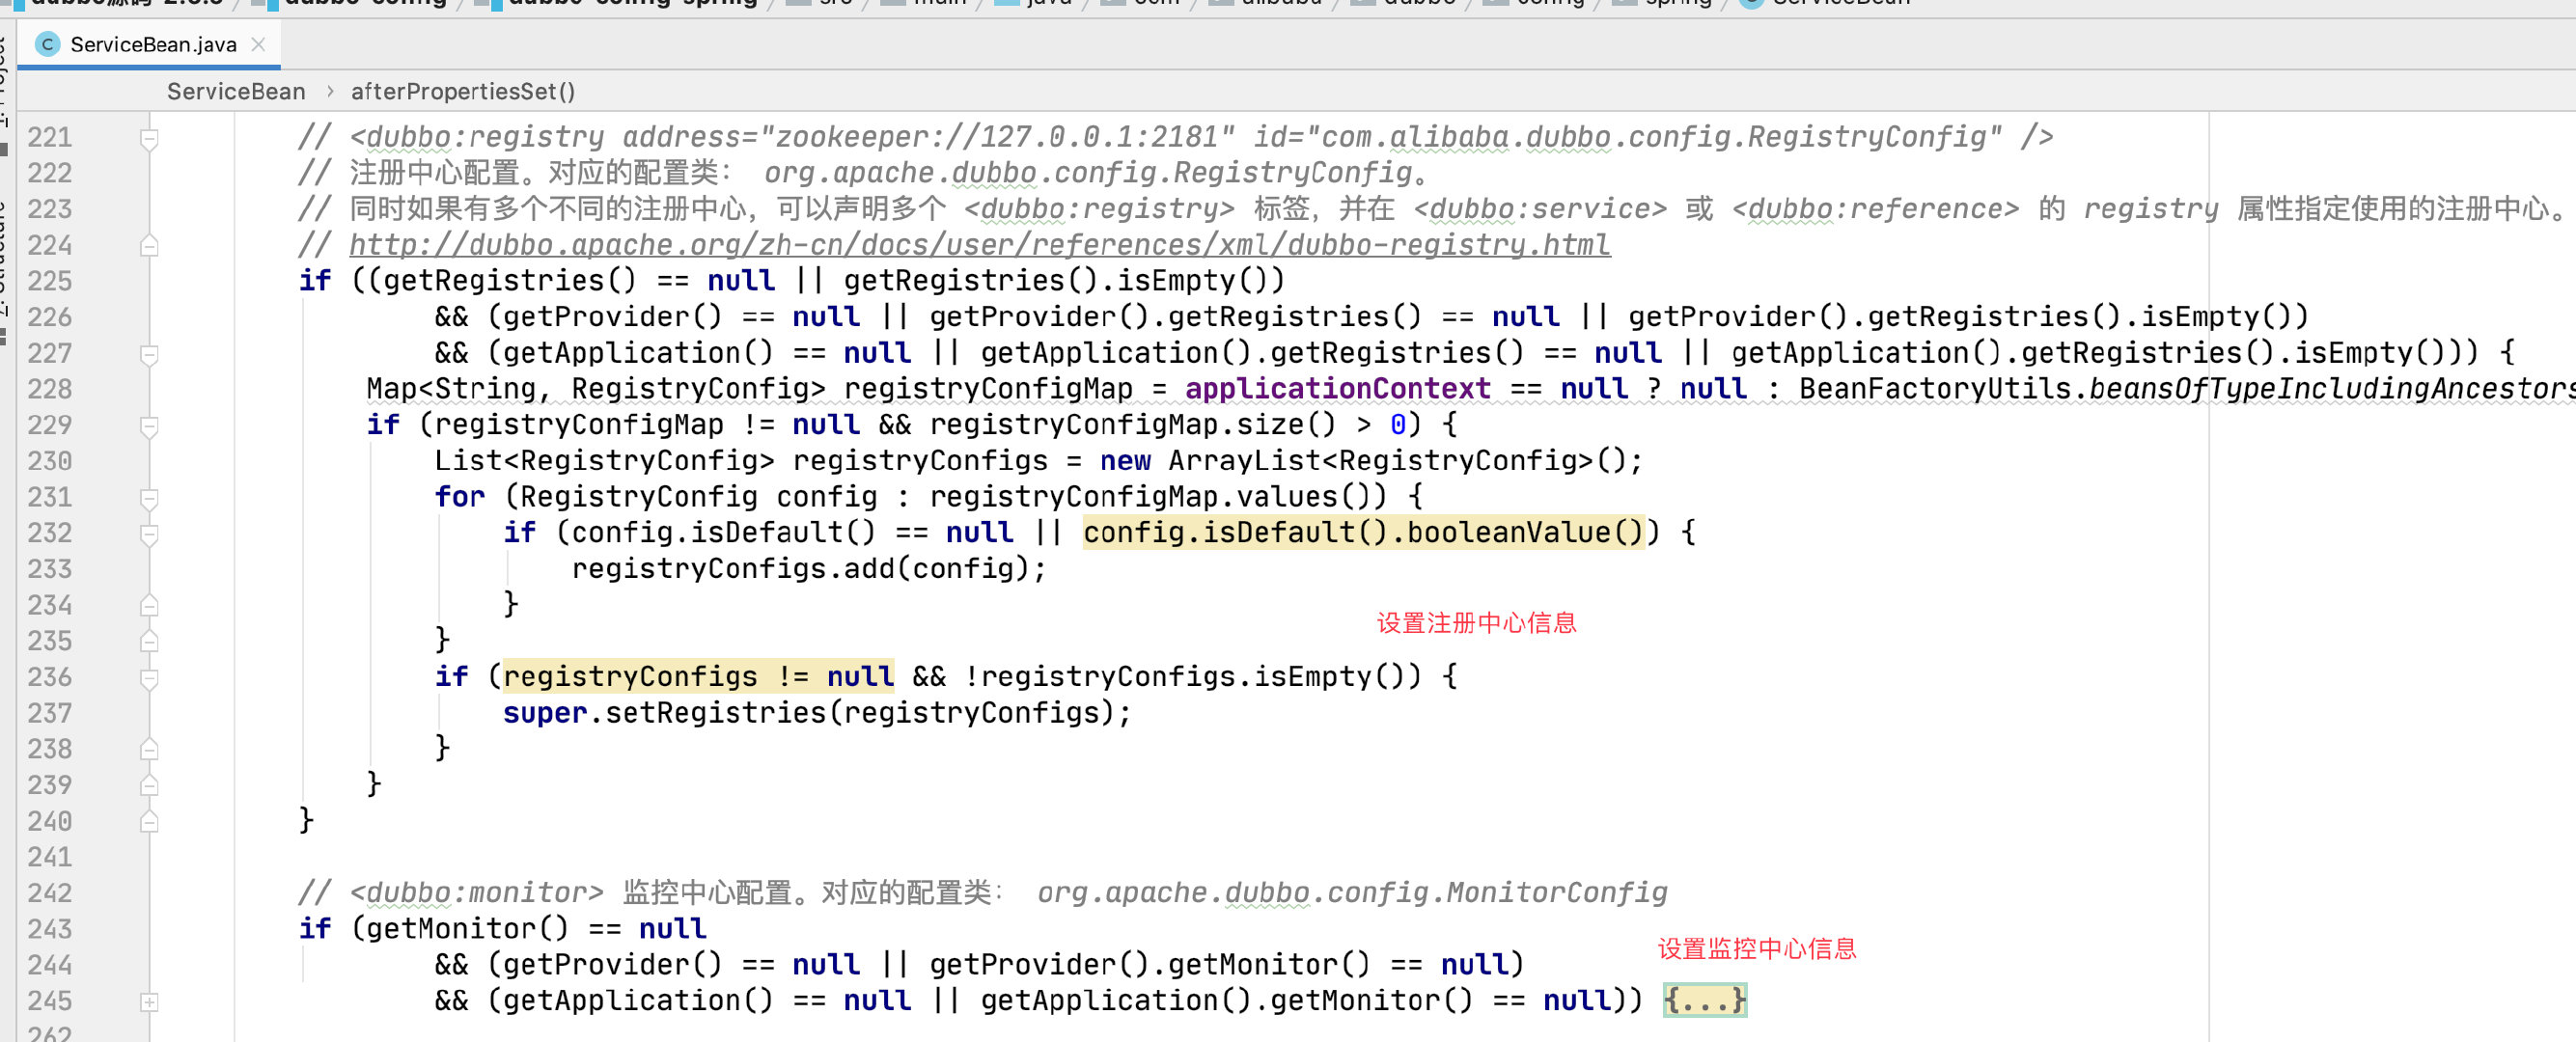Click line number 228 in the gutter
2576x1042 pixels.
pyautogui.click(x=50, y=389)
